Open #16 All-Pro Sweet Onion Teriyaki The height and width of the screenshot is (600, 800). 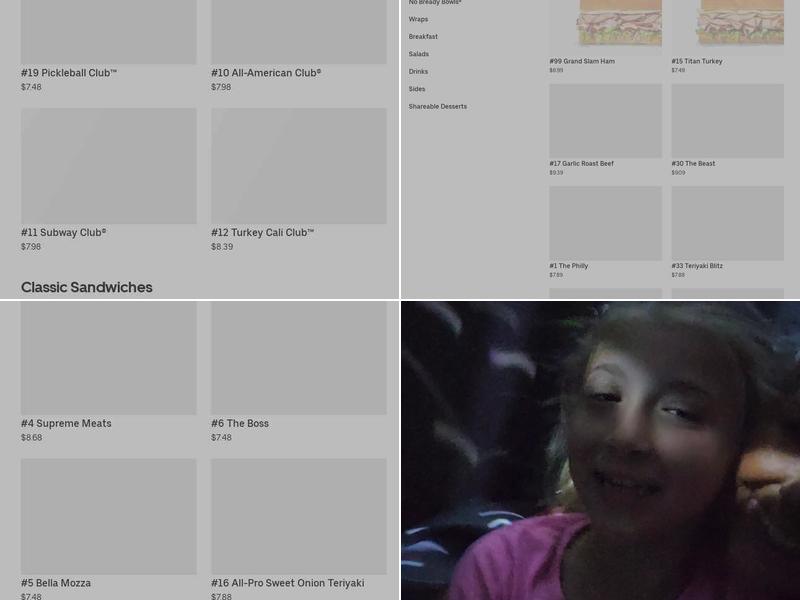coord(298,516)
